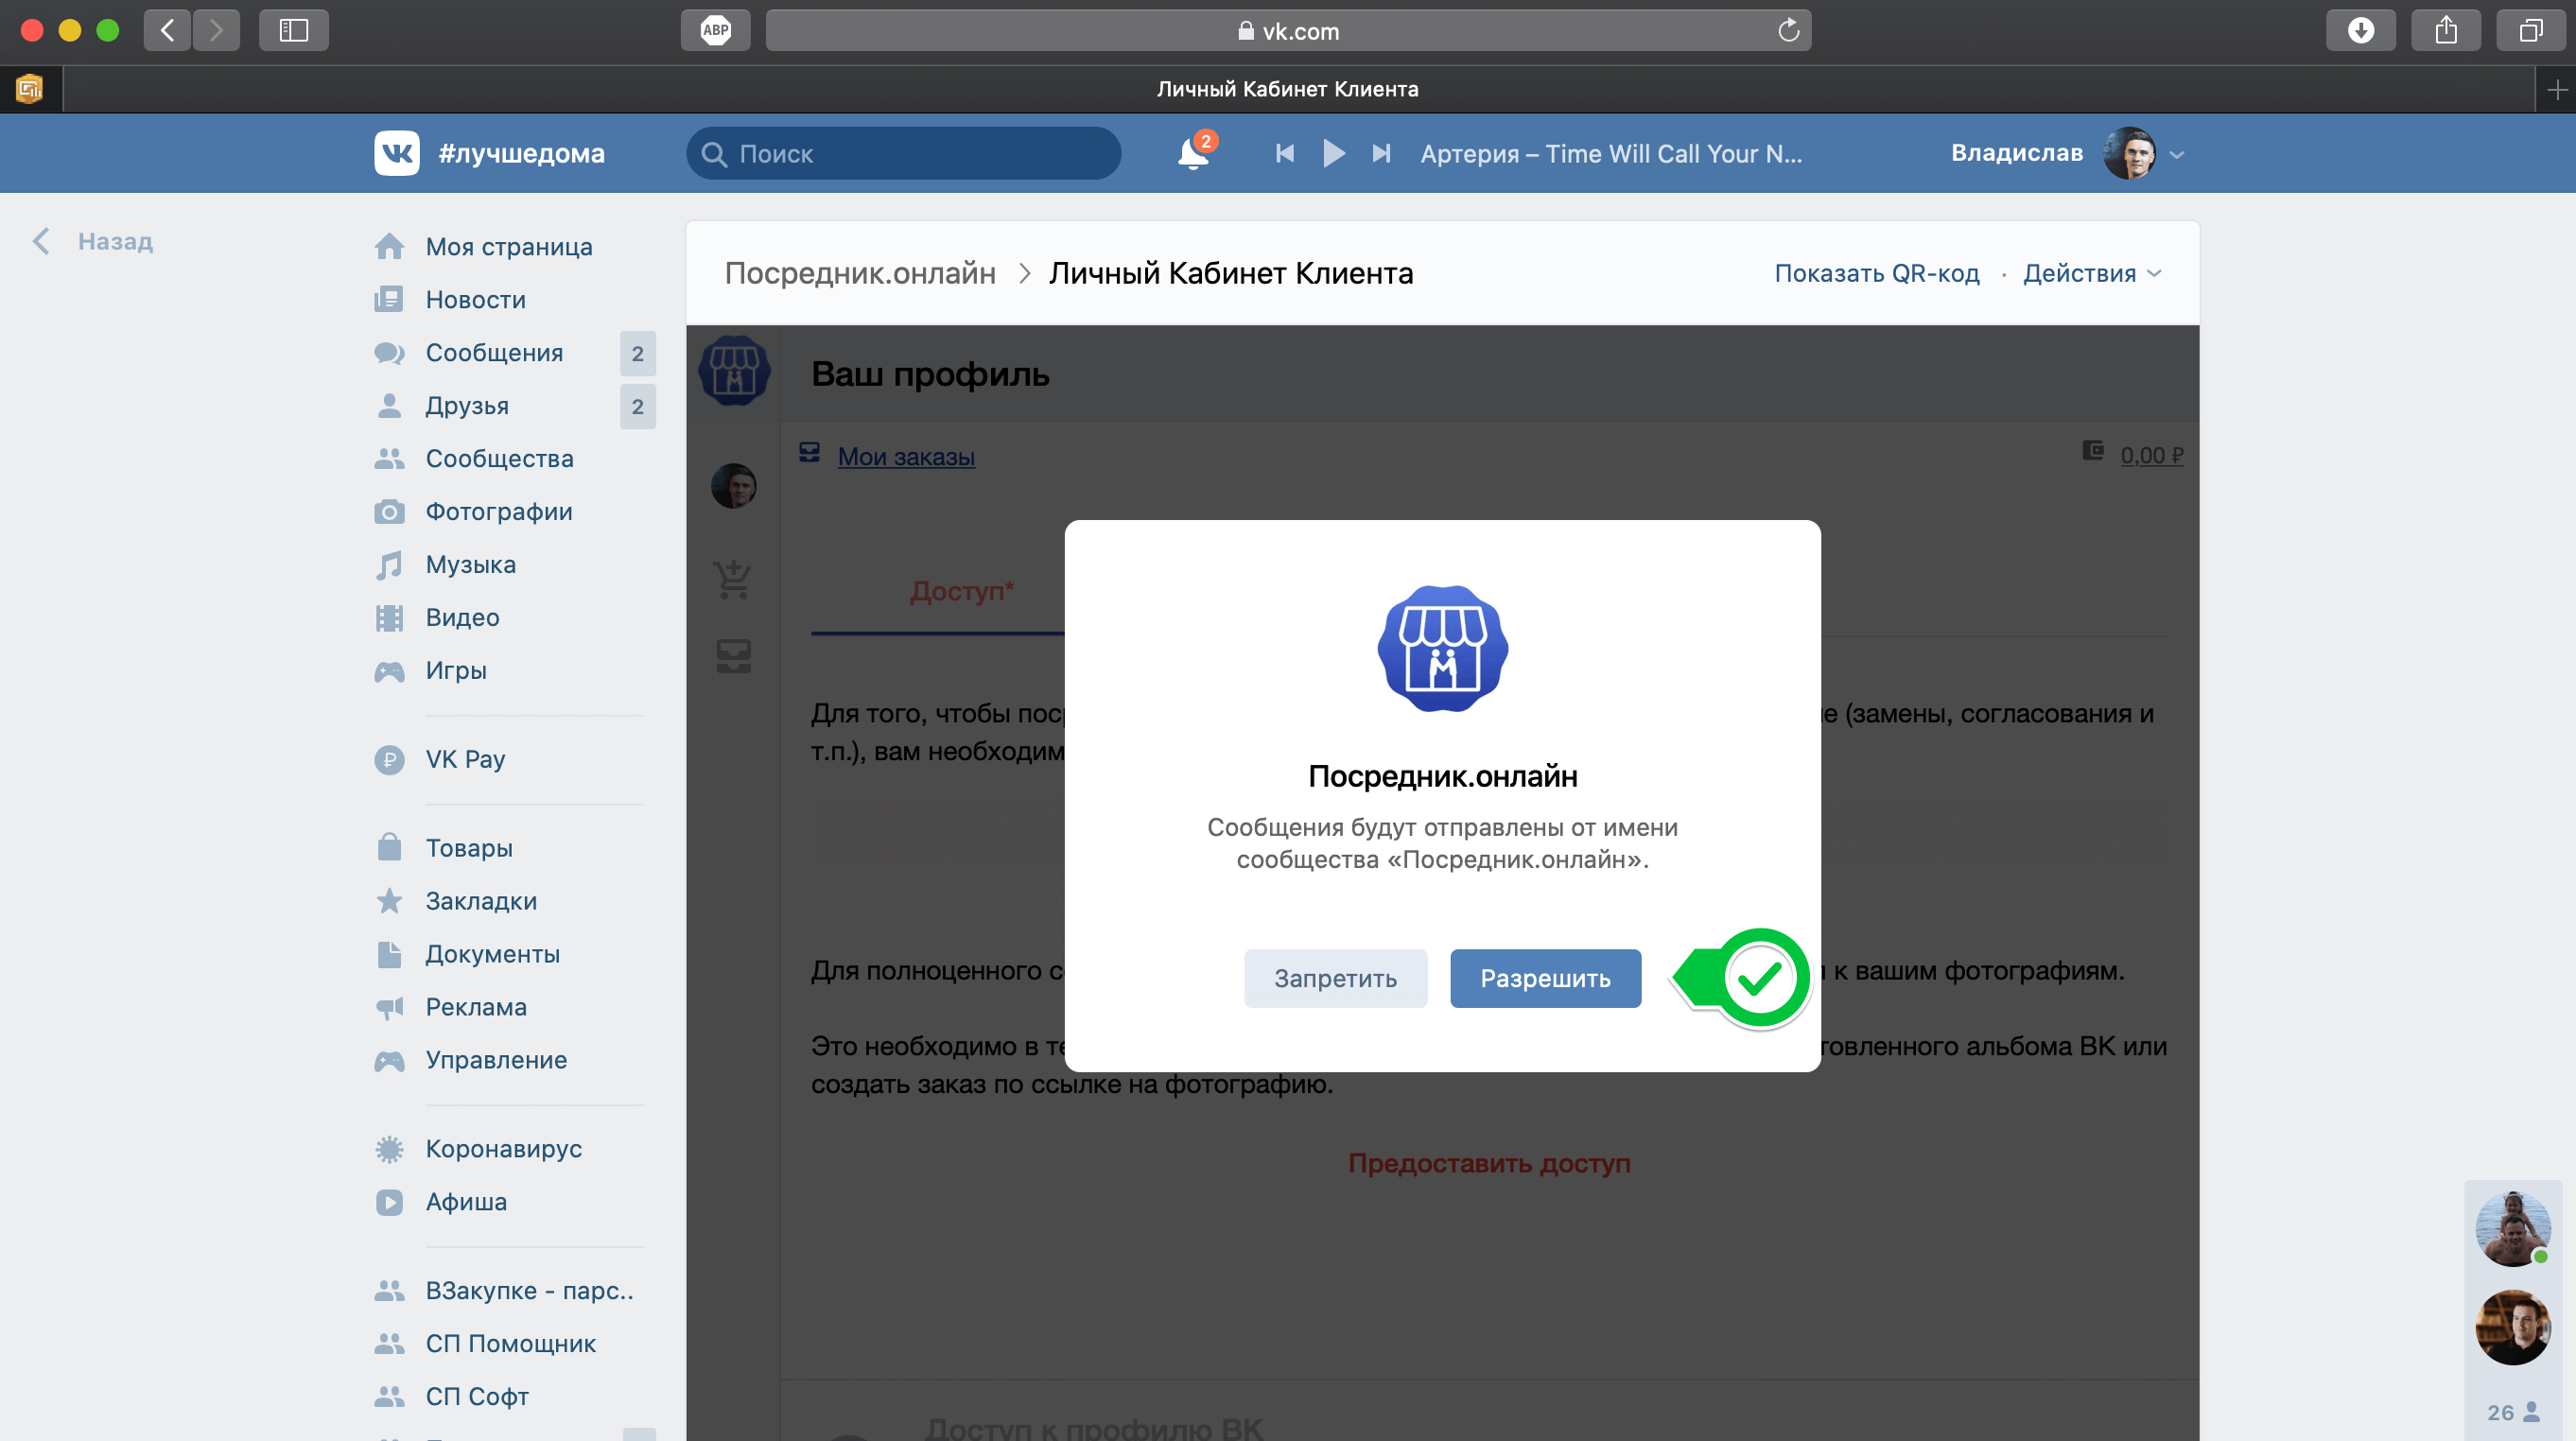Screen dimensions: 2576x1441
Task: Play the current music track
Action: pyautogui.click(x=1333, y=153)
